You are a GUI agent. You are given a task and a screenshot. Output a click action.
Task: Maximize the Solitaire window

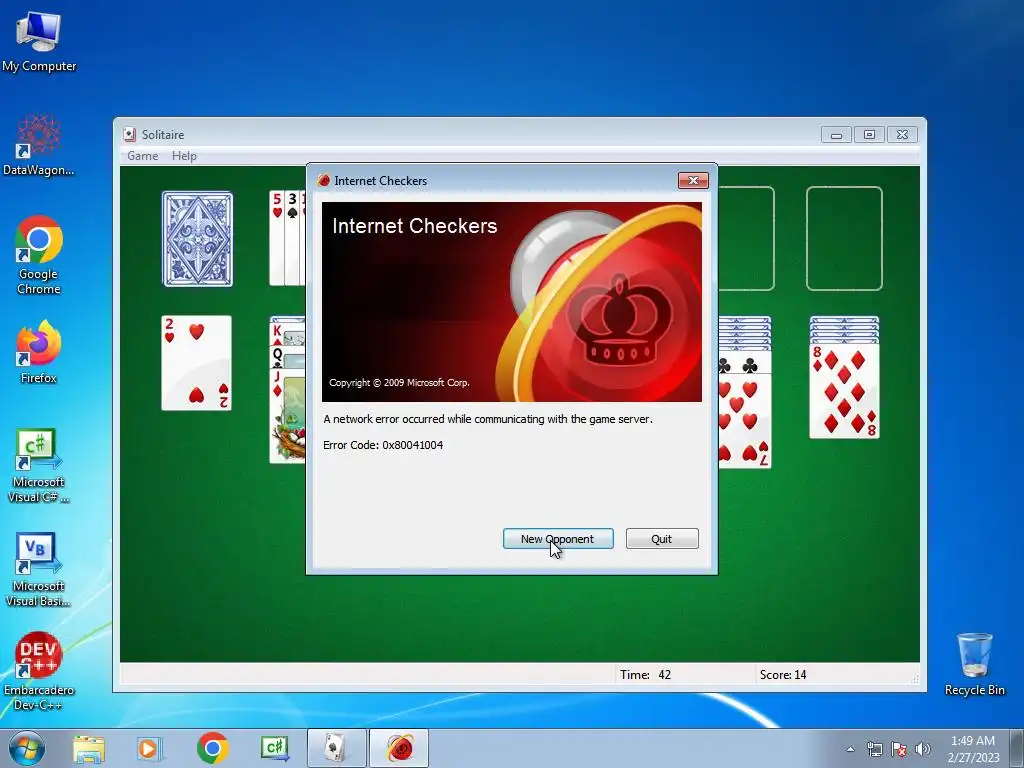[869, 135]
